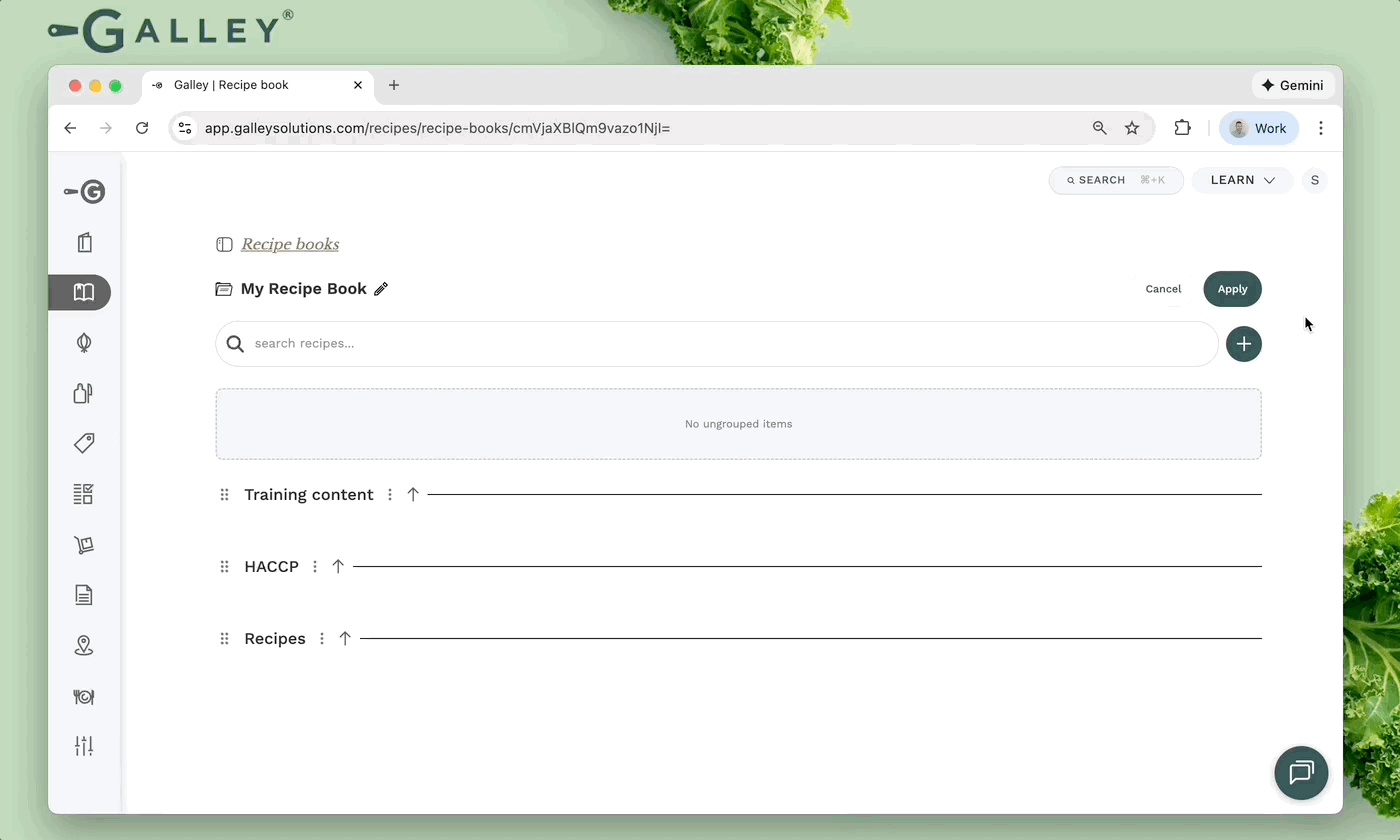Open the LEARN dropdown menu
The height and width of the screenshot is (840, 1400).
1242,180
